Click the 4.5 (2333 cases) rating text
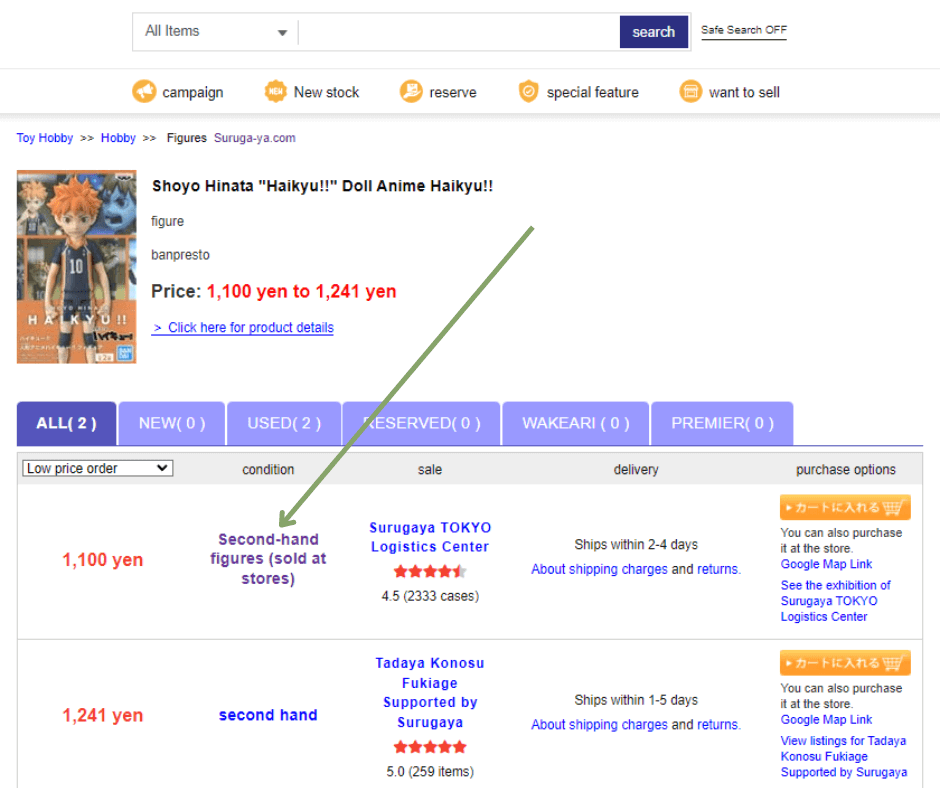The height and width of the screenshot is (788, 940). (430, 596)
